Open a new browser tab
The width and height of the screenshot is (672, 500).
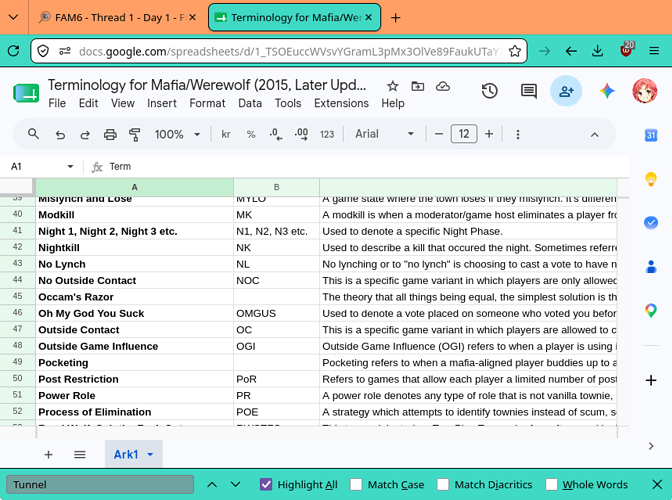[396, 18]
